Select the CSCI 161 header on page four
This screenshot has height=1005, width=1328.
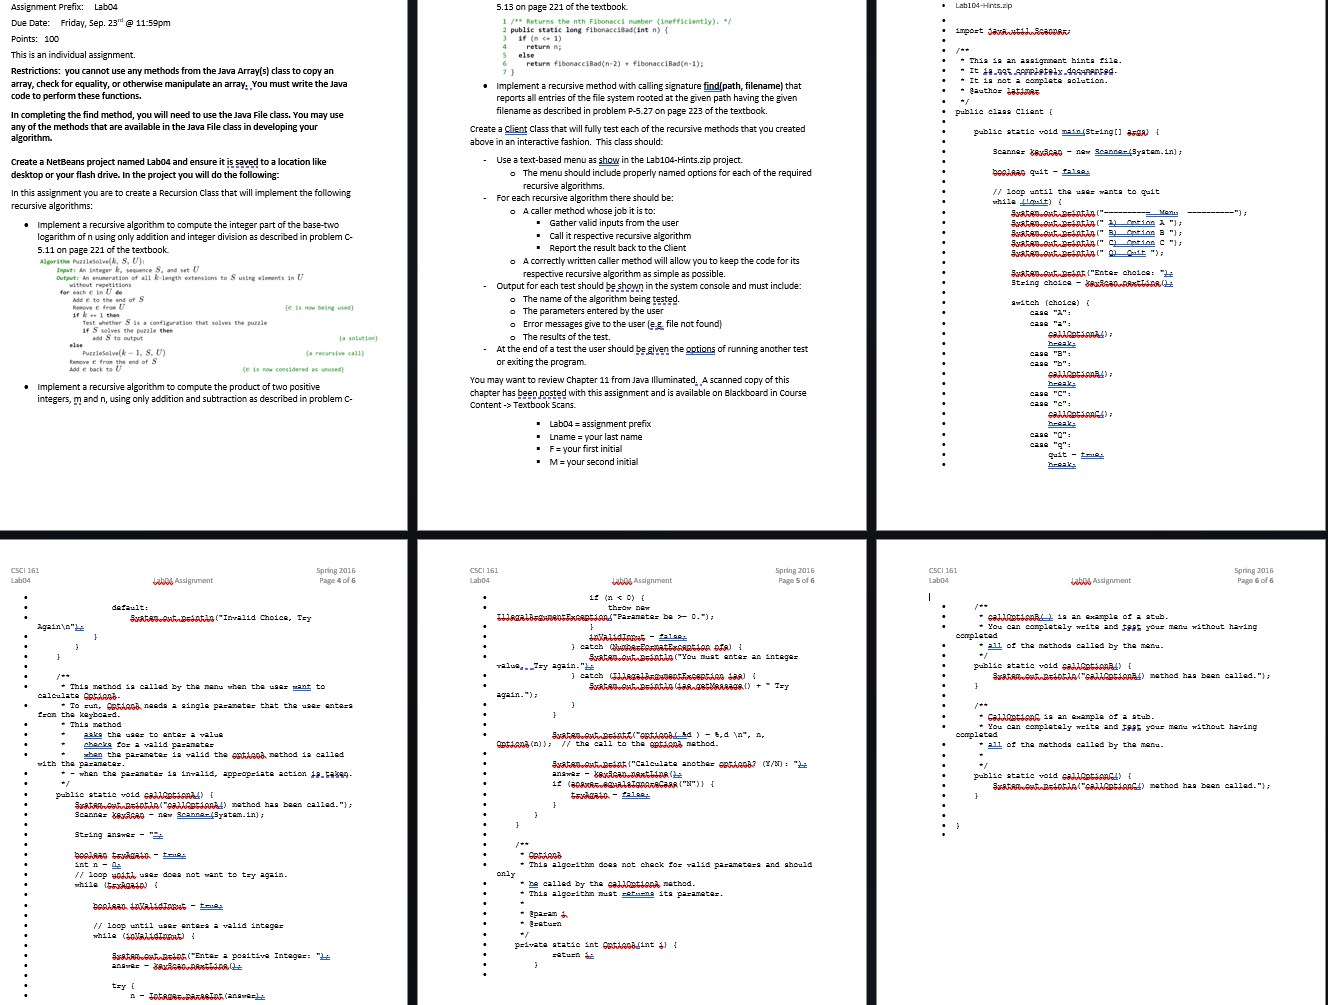coord(25,570)
